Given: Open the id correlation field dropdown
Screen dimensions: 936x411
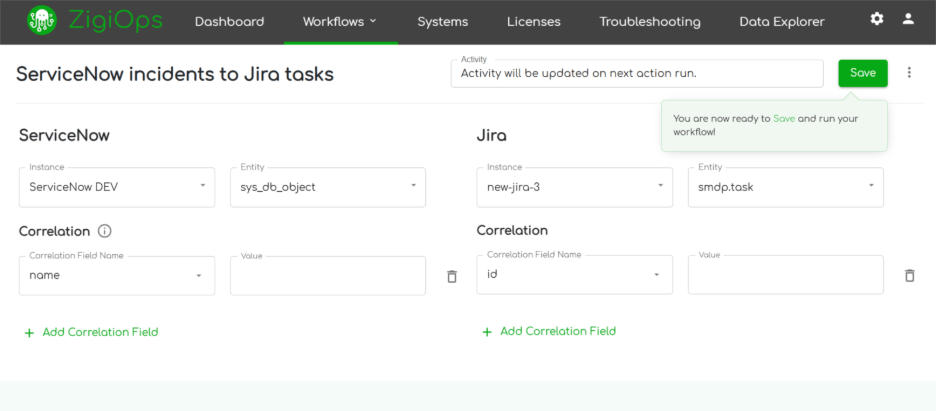Looking at the screenshot, I should point(574,275).
